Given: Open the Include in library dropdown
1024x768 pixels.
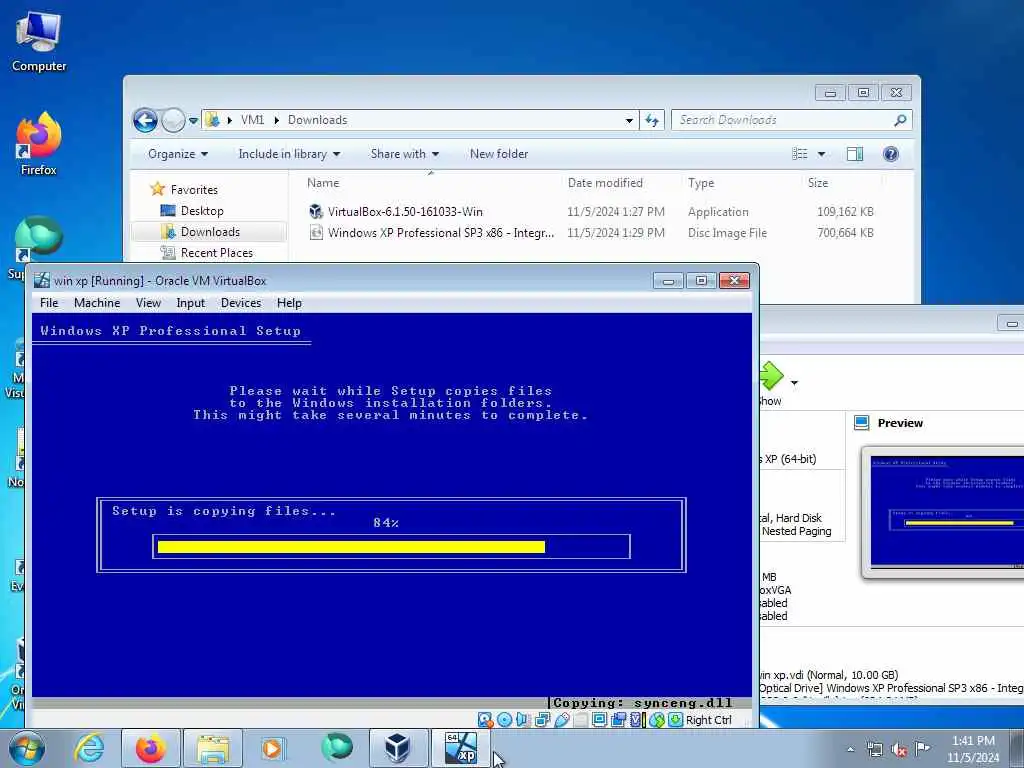Looking at the screenshot, I should [289, 154].
